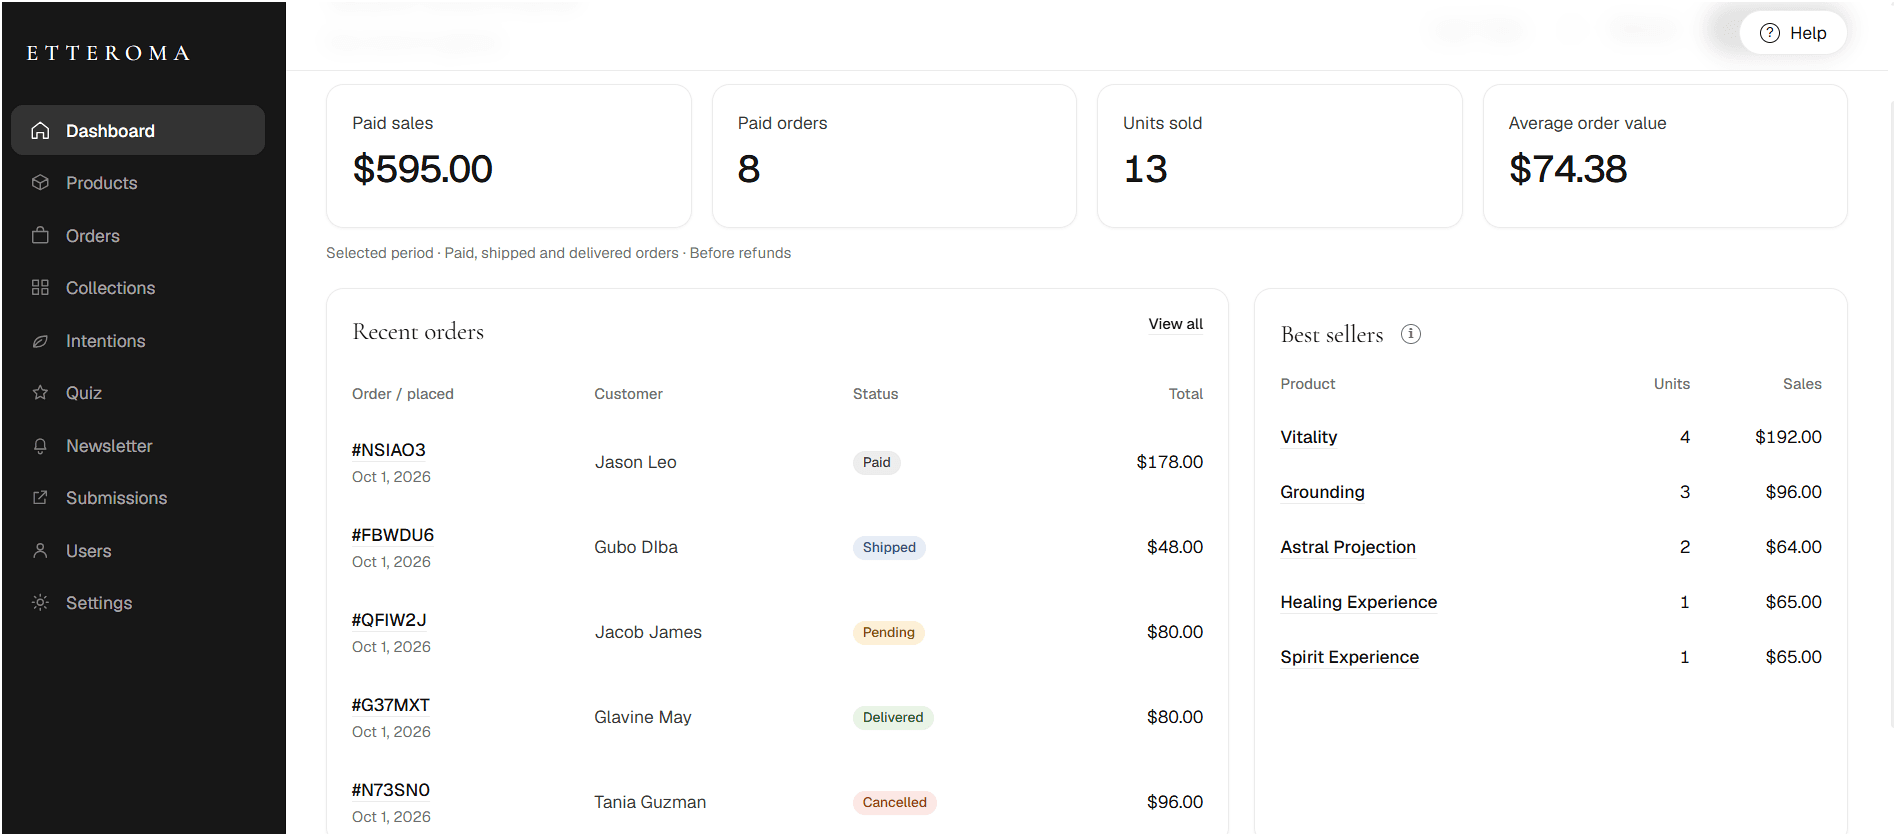1896x836 pixels.
Task: Navigate to Newsletter
Action: click(138, 446)
